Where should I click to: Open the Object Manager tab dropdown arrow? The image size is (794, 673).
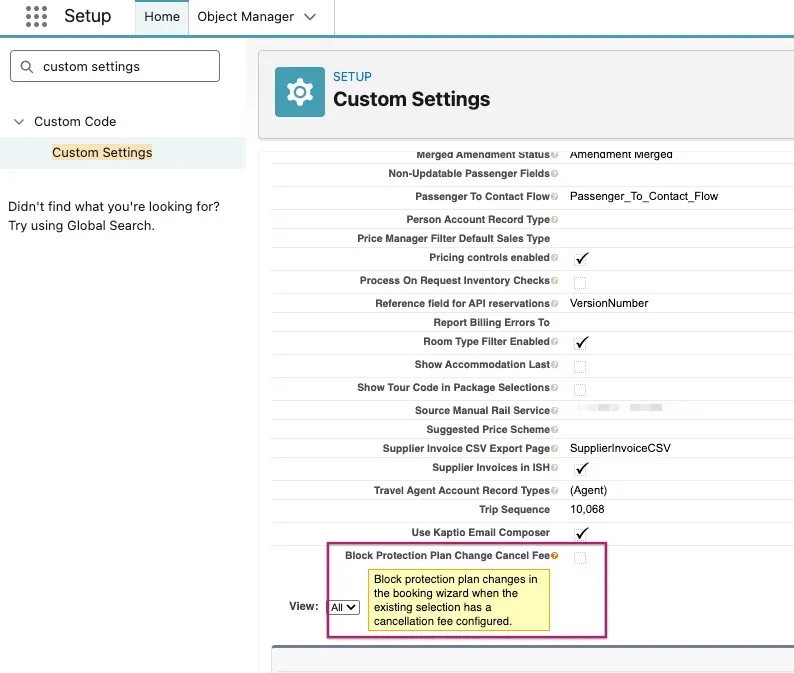tap(309, 17)
